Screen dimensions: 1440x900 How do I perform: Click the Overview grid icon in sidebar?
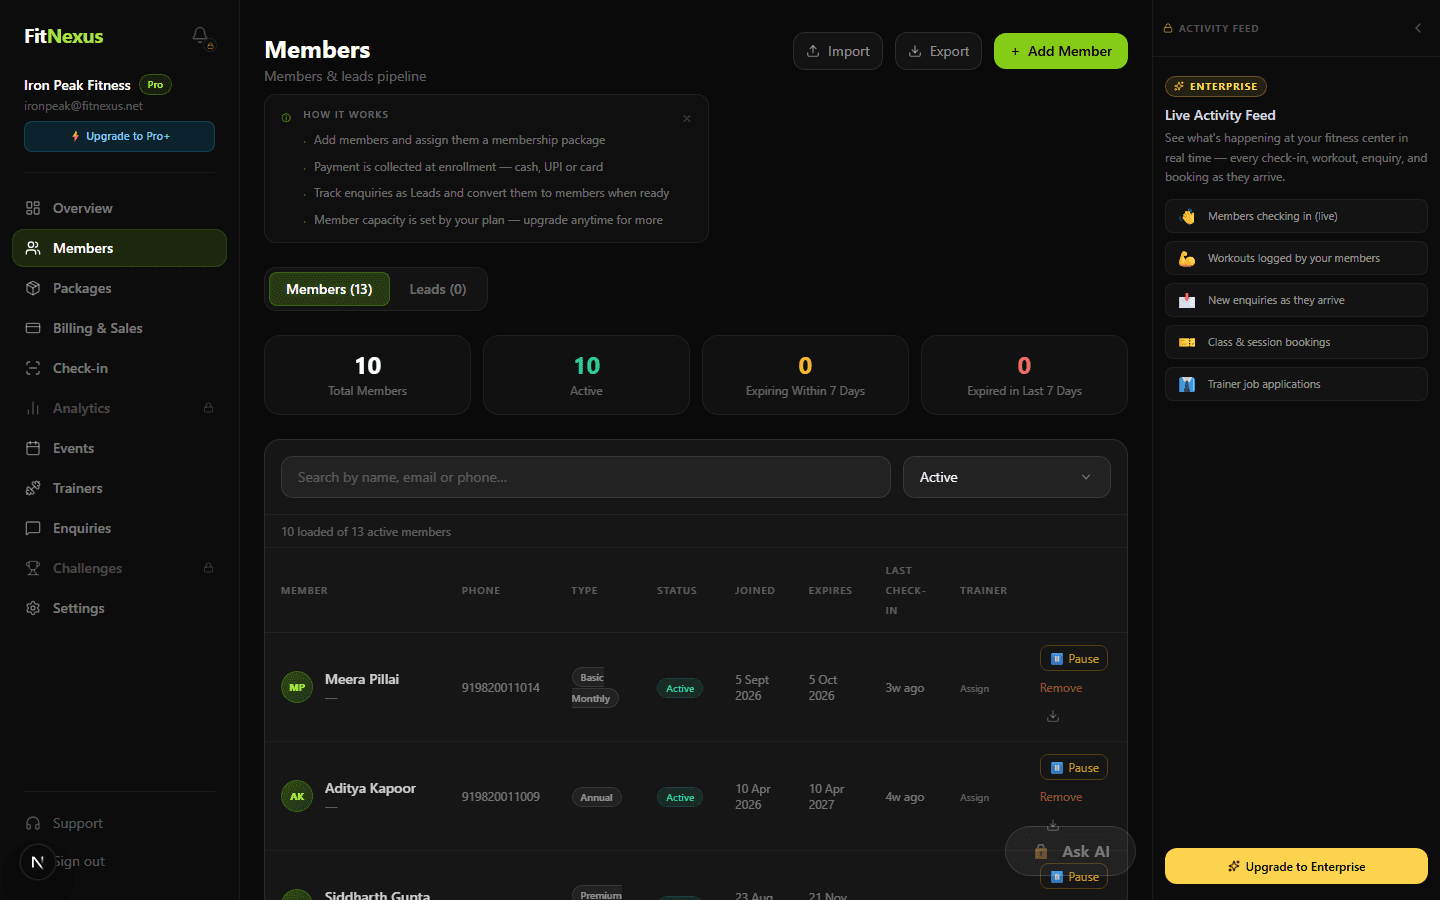pyautogui.click(x=33, y=208)
